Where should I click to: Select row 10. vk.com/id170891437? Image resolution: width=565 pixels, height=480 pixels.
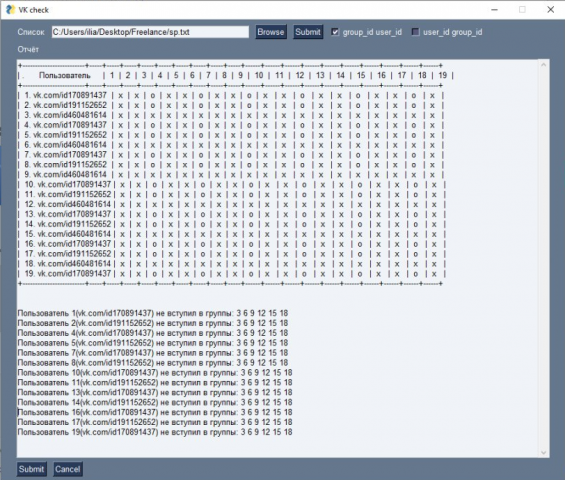(232, 185)
